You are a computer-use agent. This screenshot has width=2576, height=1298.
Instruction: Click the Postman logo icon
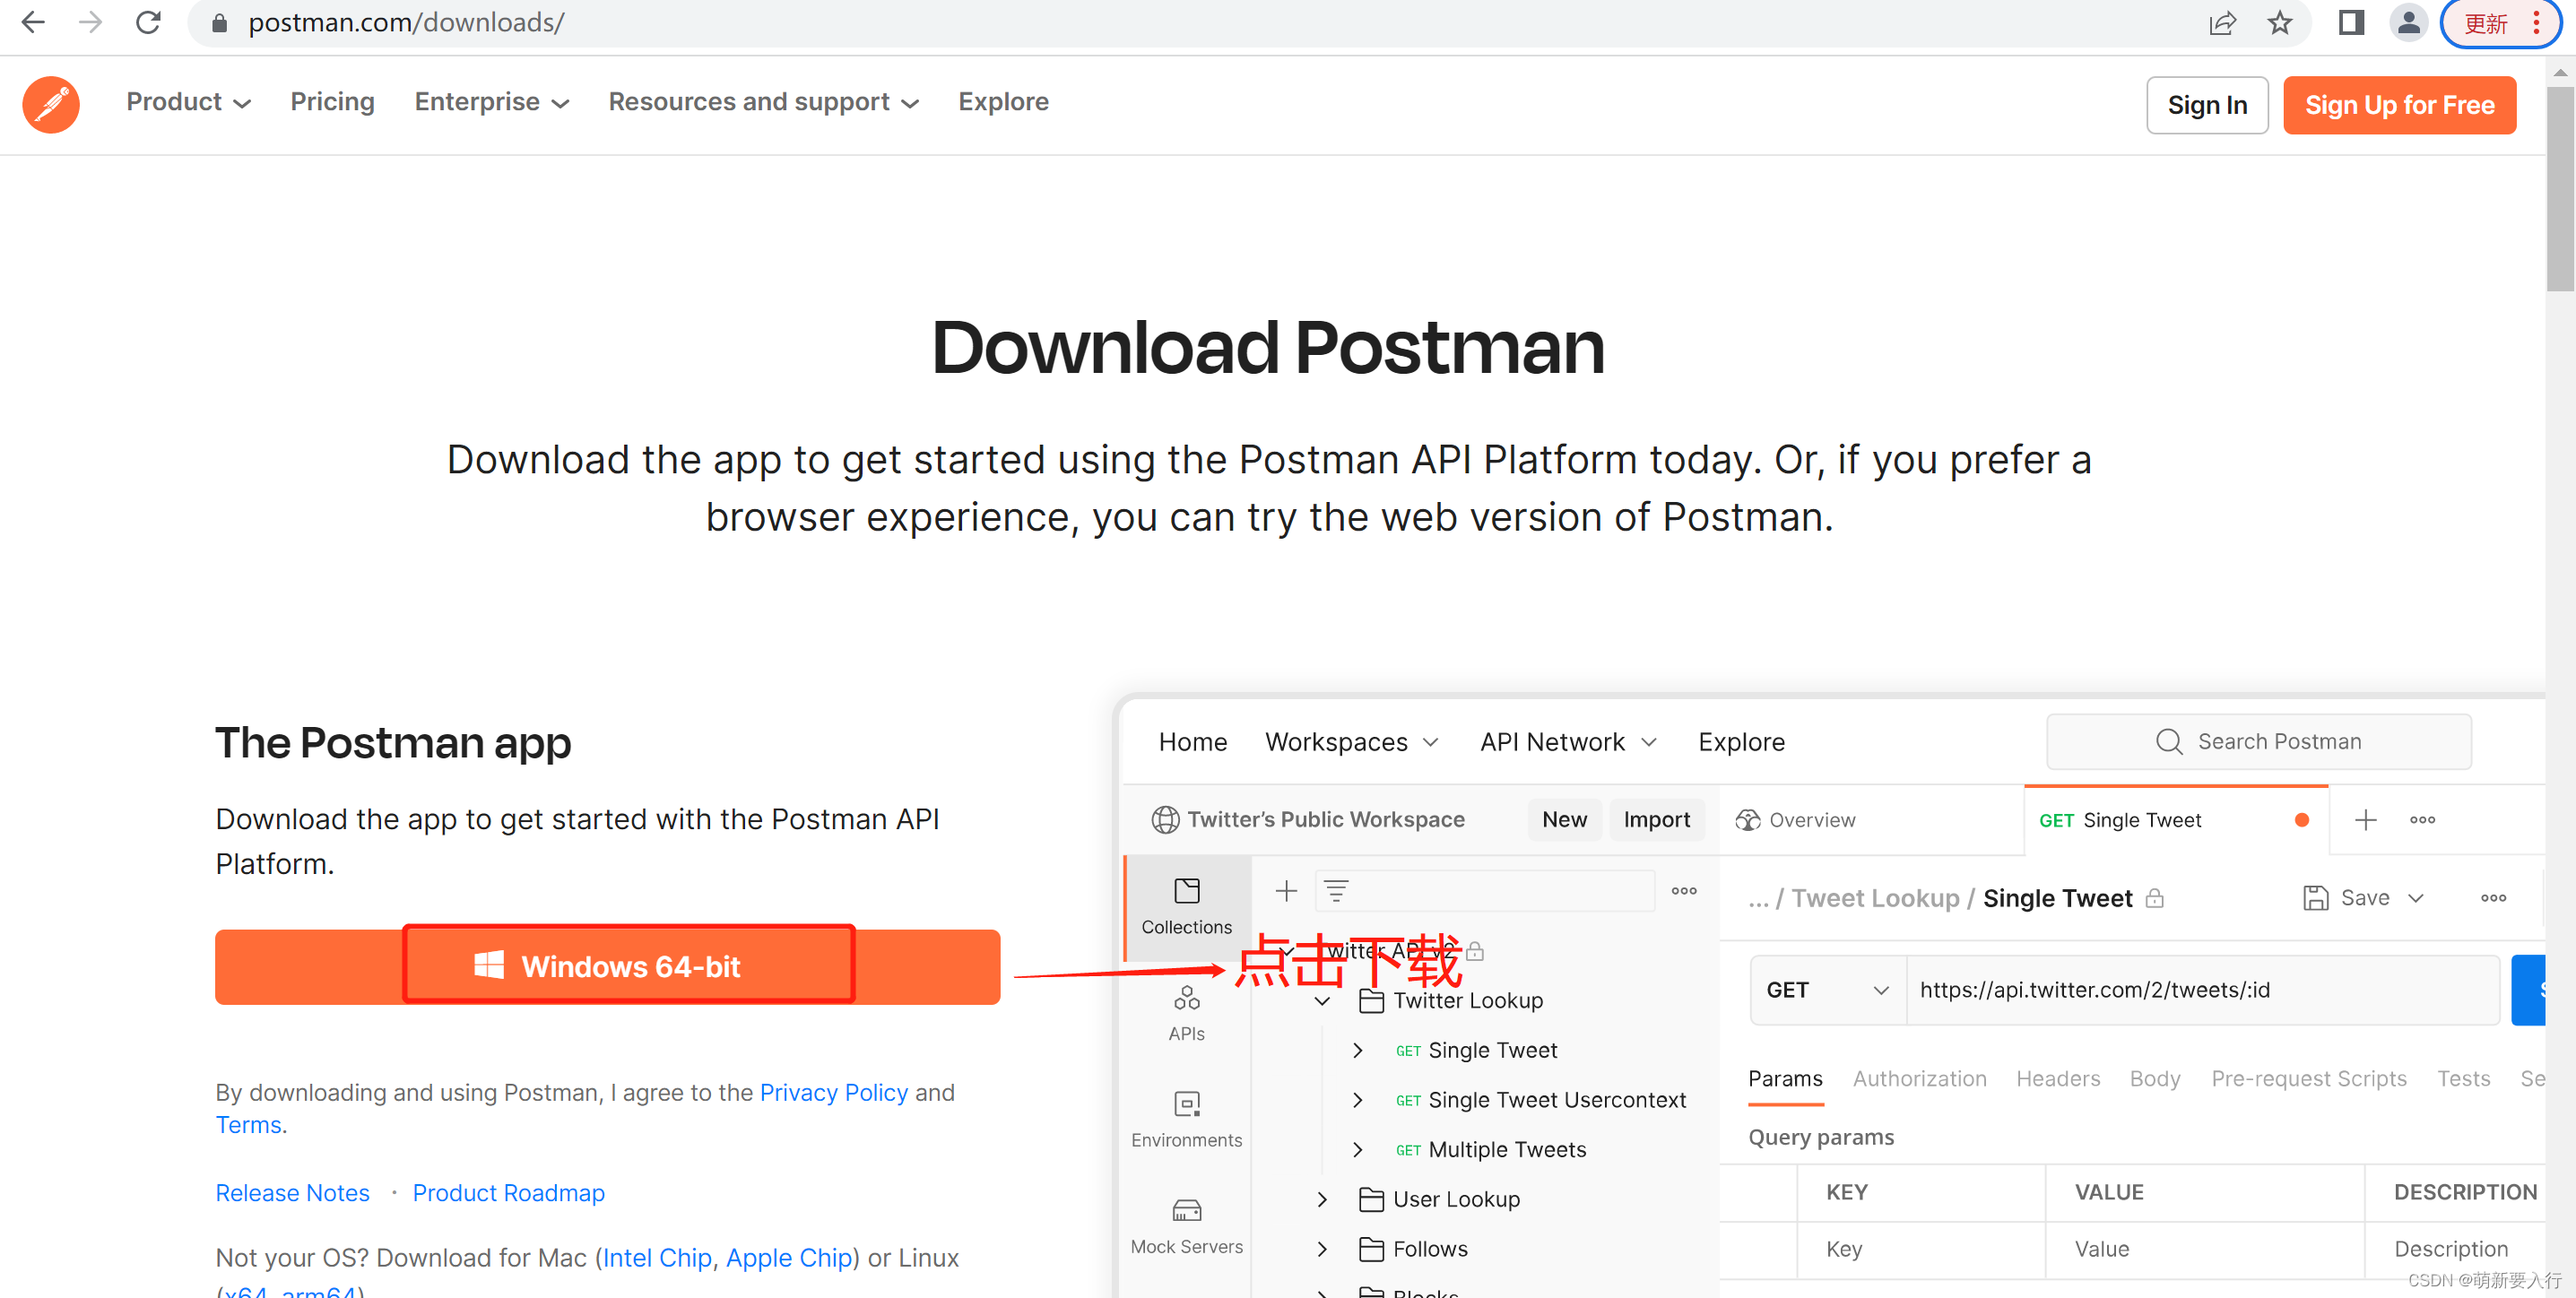pyautogui.click(x=51, y=104)
